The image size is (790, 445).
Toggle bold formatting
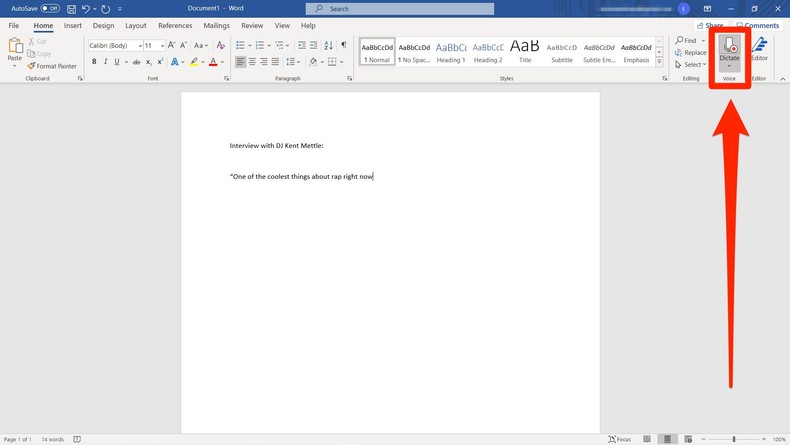tap(94, 62)
